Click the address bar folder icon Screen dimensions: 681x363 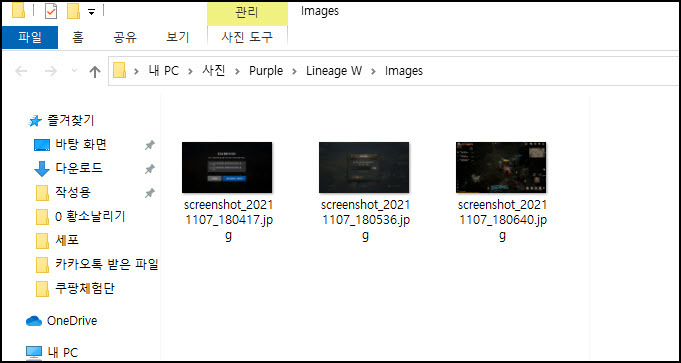(119, 70)
